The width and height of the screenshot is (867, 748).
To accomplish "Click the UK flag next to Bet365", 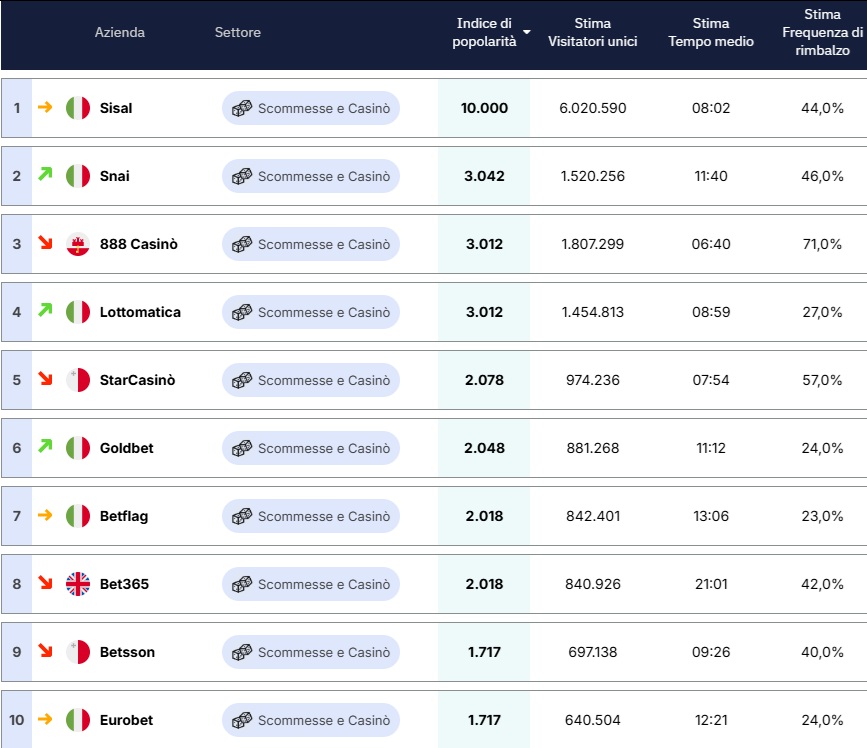I will (x=77, y=584).
